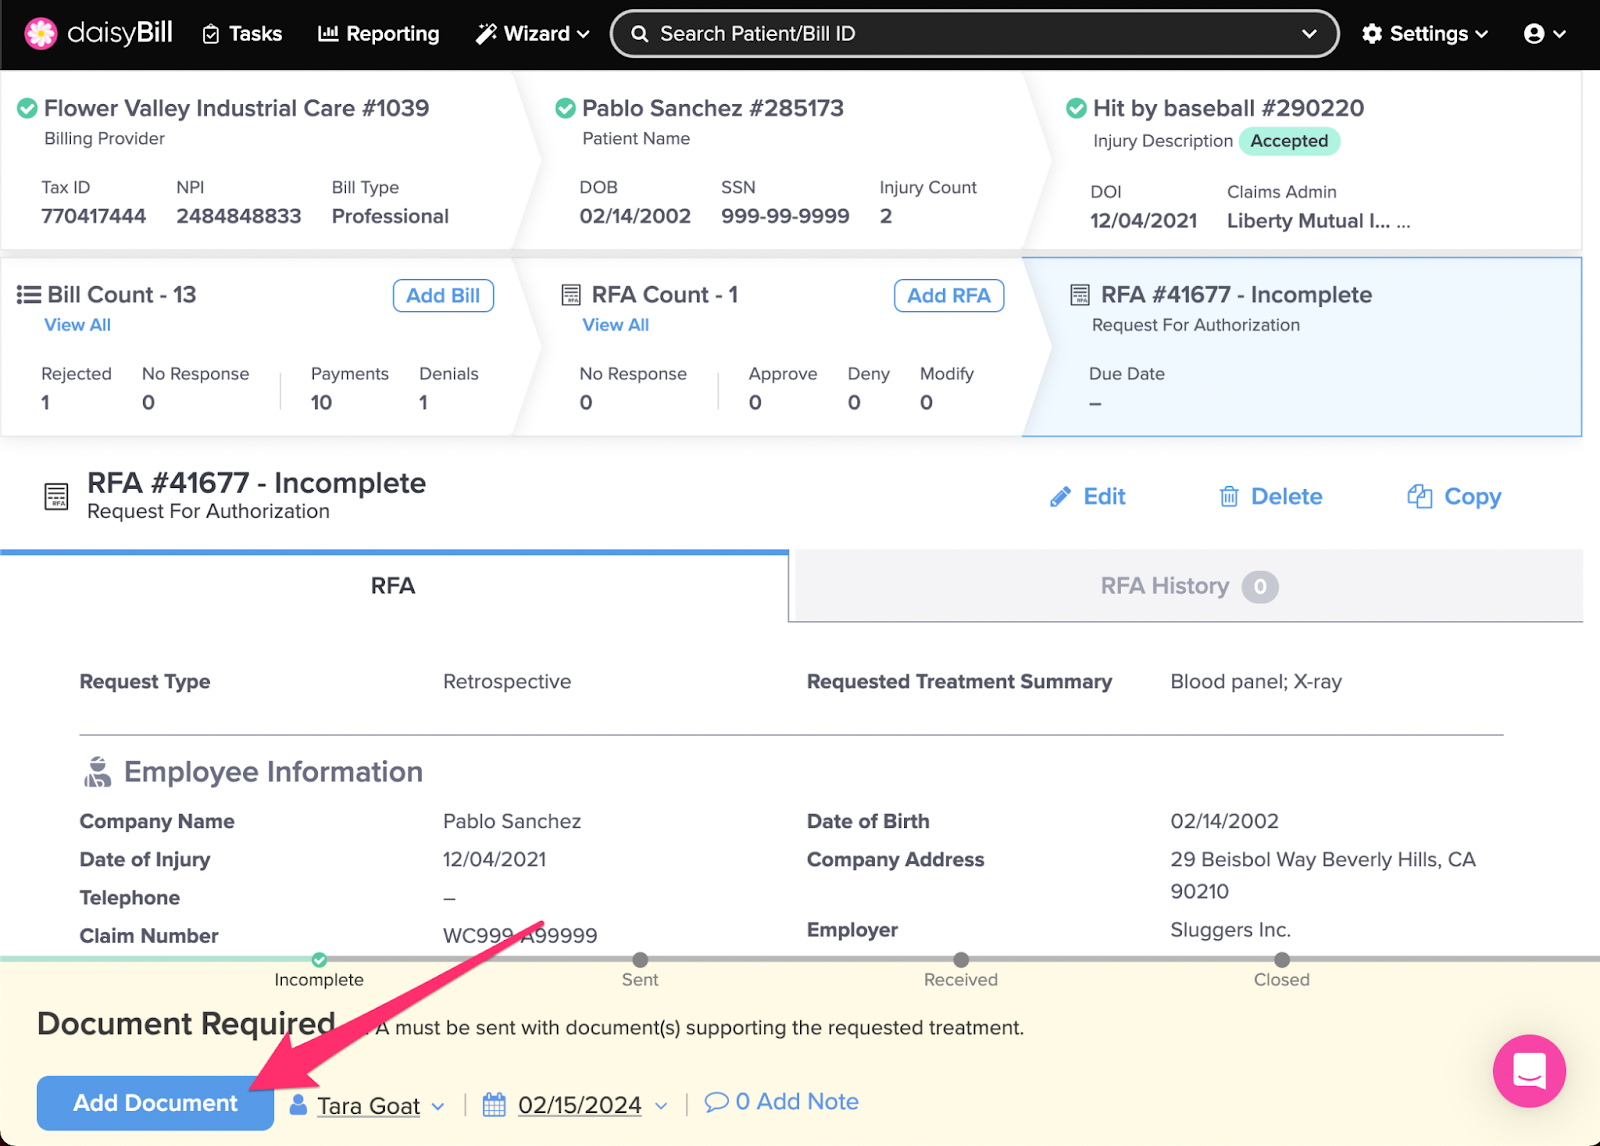Viewport: 1600px width, 1146px height.
Task: Click the Blood panel; X-ray treatment summary
Action: [1256, 682]
